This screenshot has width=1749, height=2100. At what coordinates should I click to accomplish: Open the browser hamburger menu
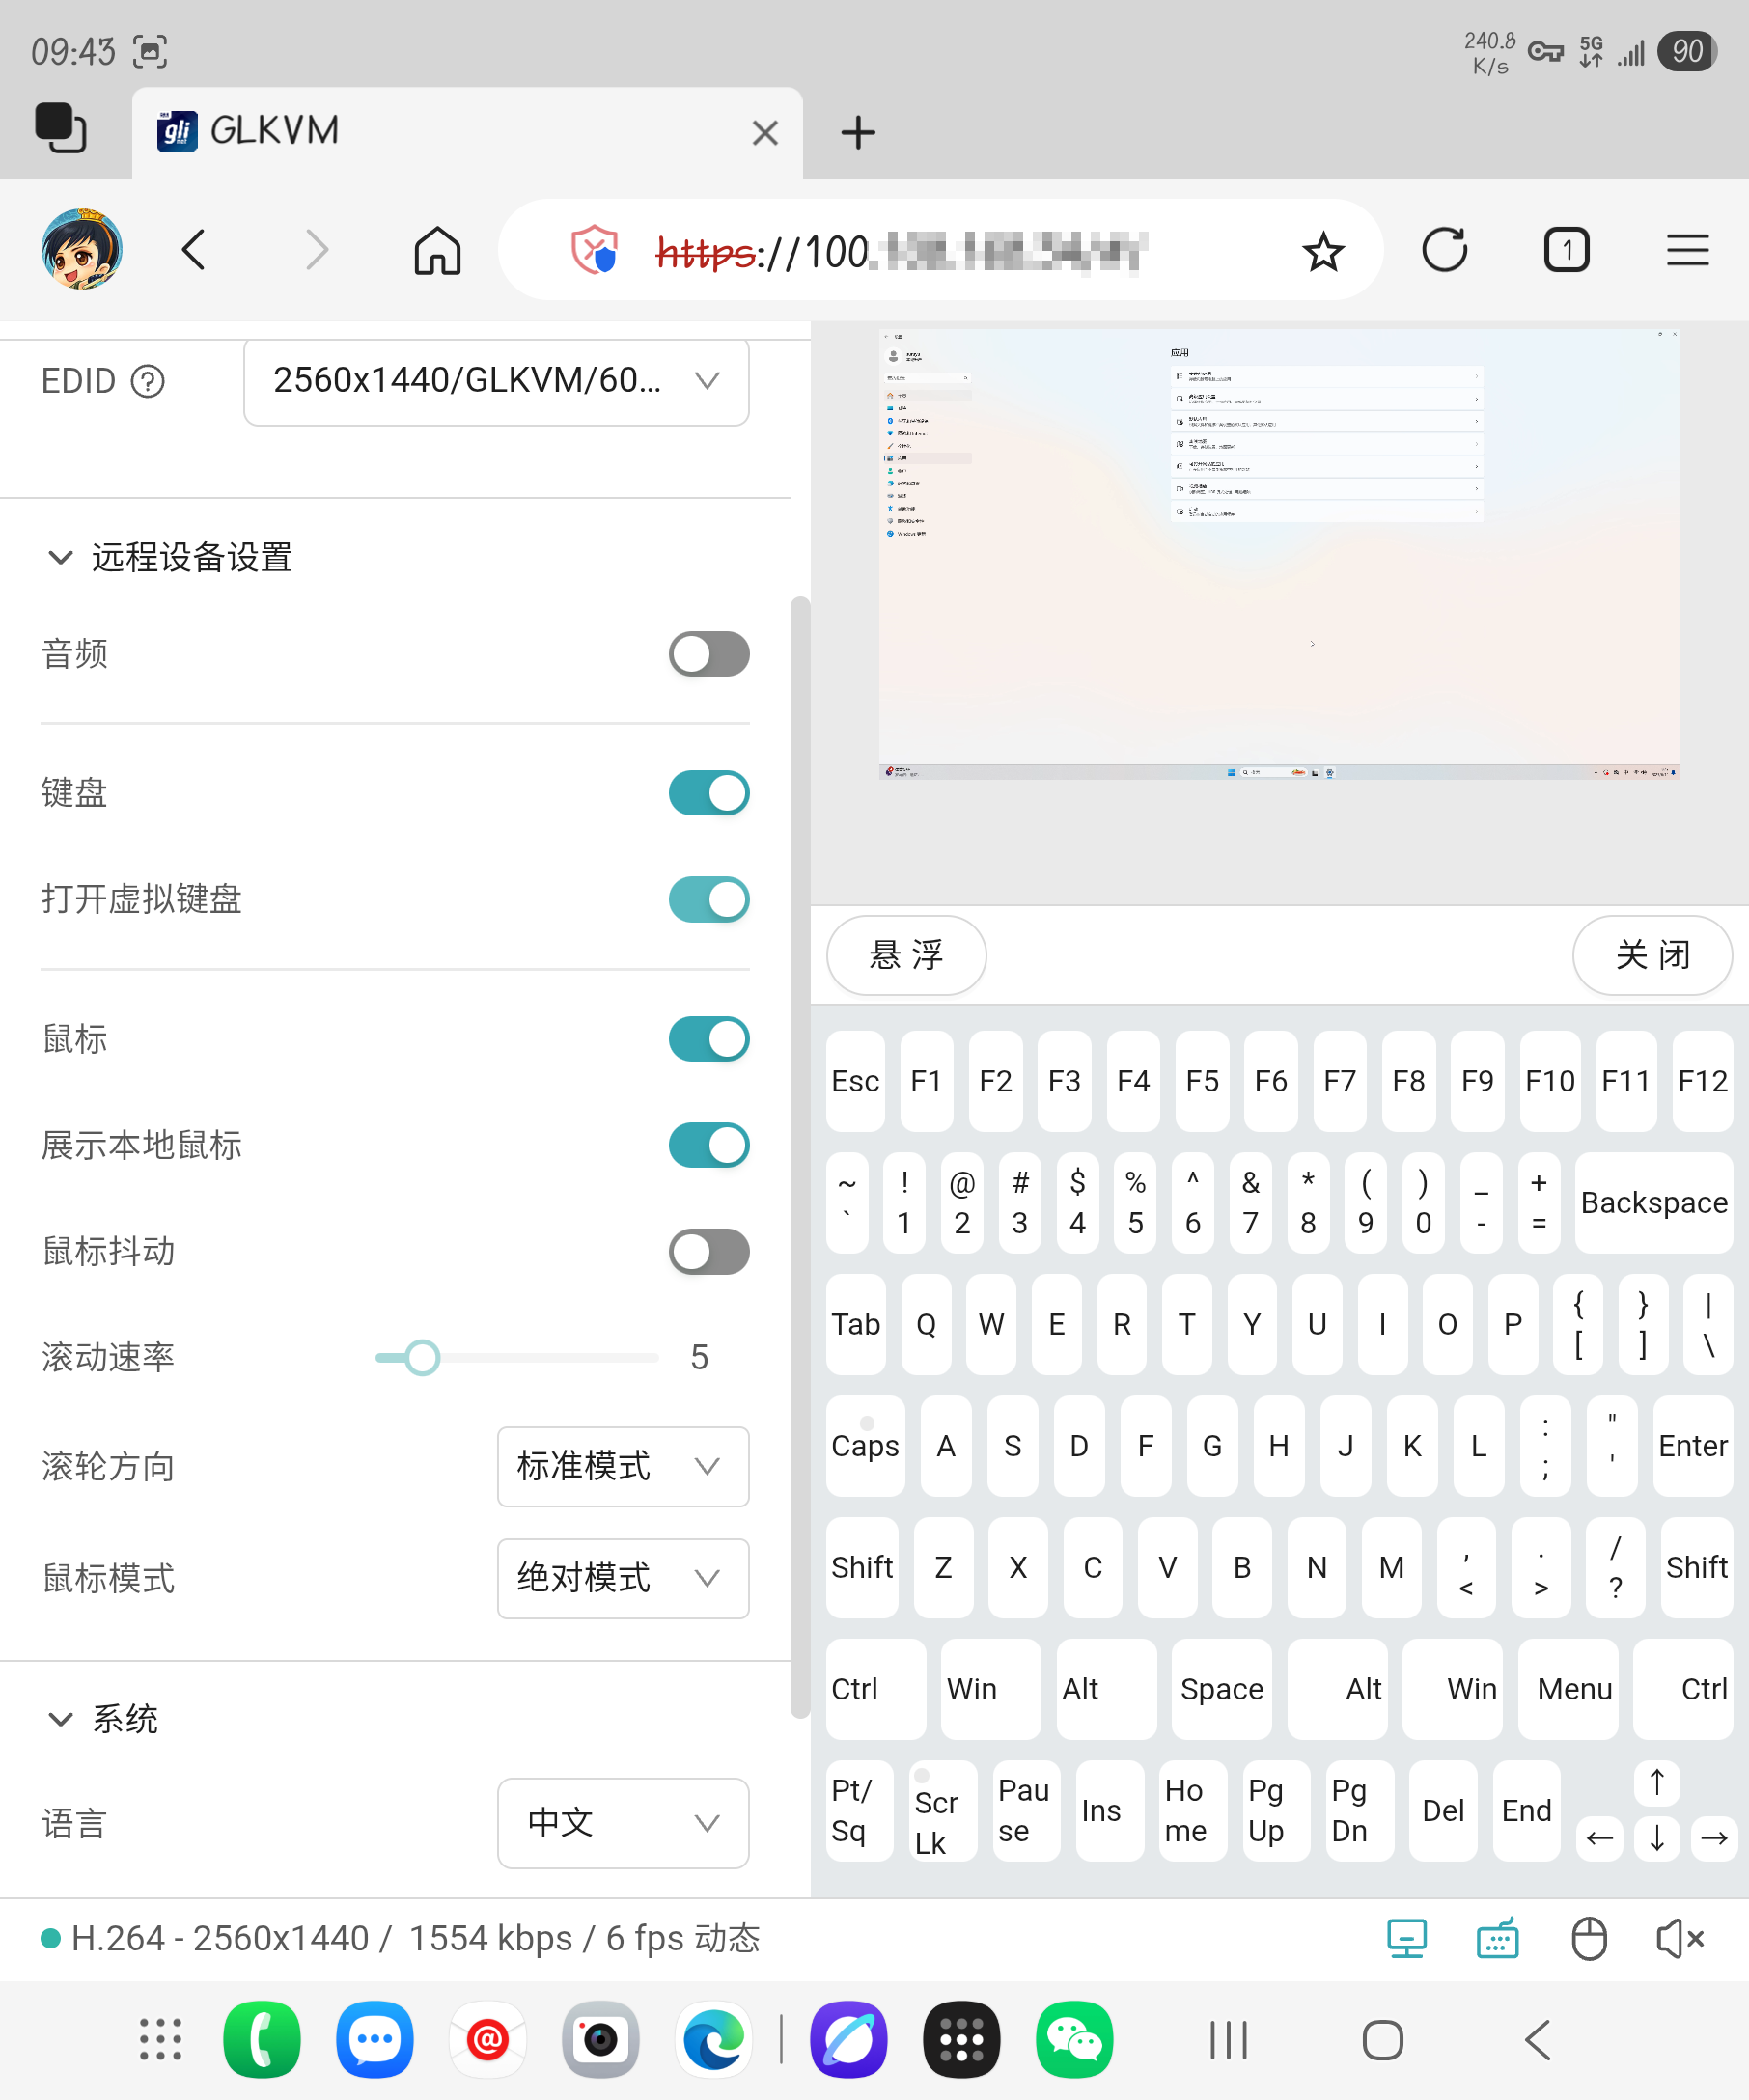pos(1687,251)
